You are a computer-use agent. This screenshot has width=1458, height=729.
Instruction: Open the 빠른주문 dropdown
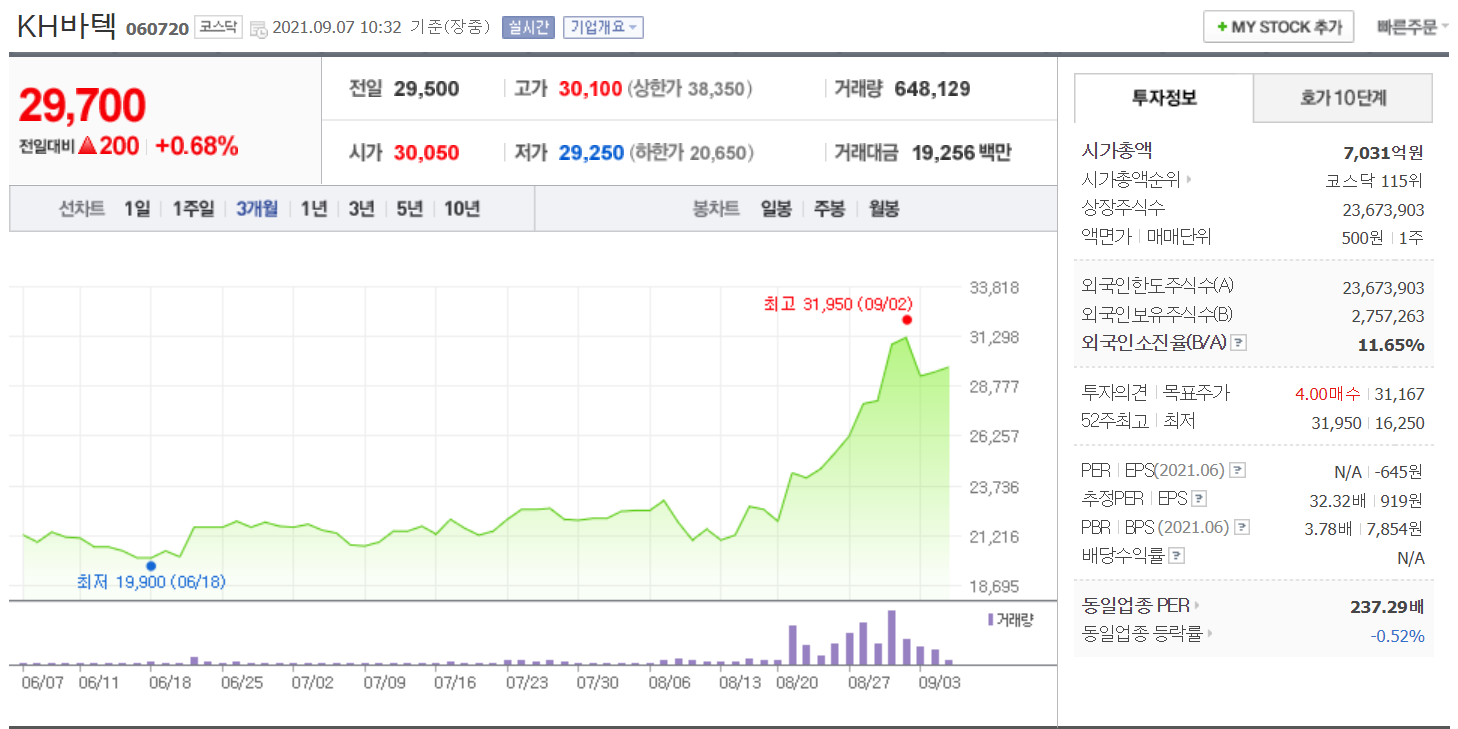click(x=1412, y=27)
